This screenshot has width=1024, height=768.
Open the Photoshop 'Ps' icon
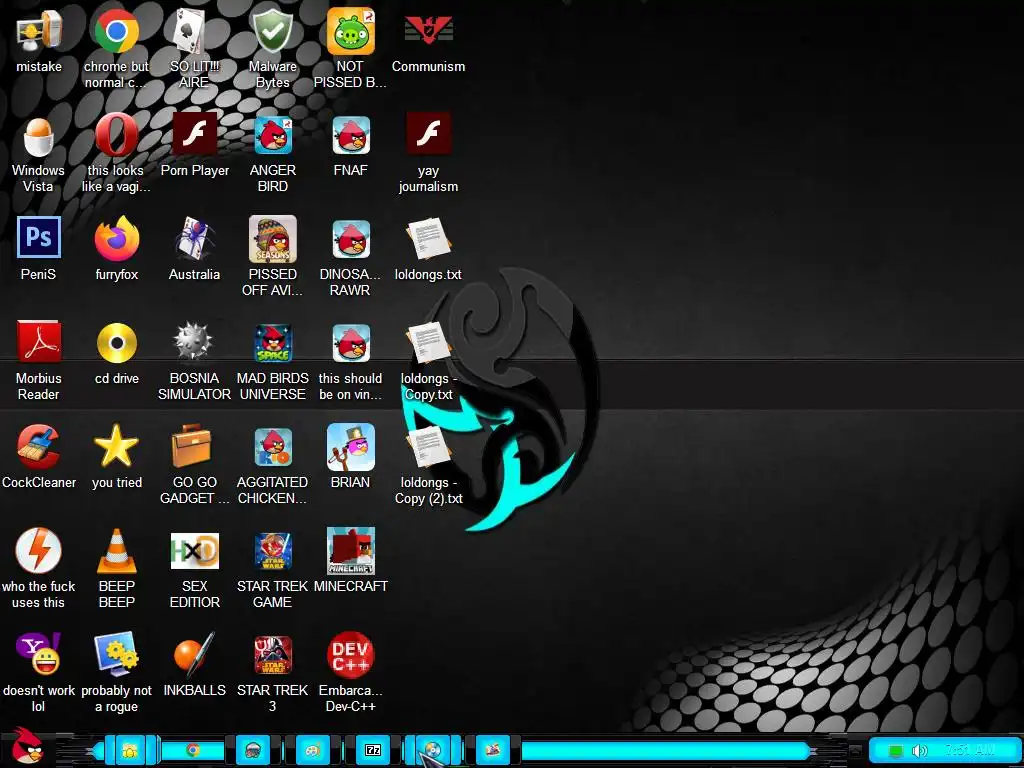coord(39,237)
